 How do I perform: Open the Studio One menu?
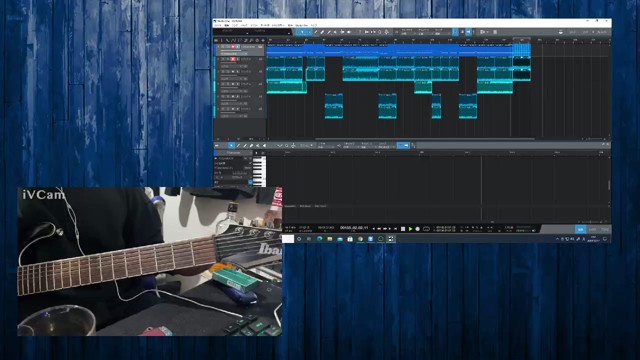tap(301, 25)
